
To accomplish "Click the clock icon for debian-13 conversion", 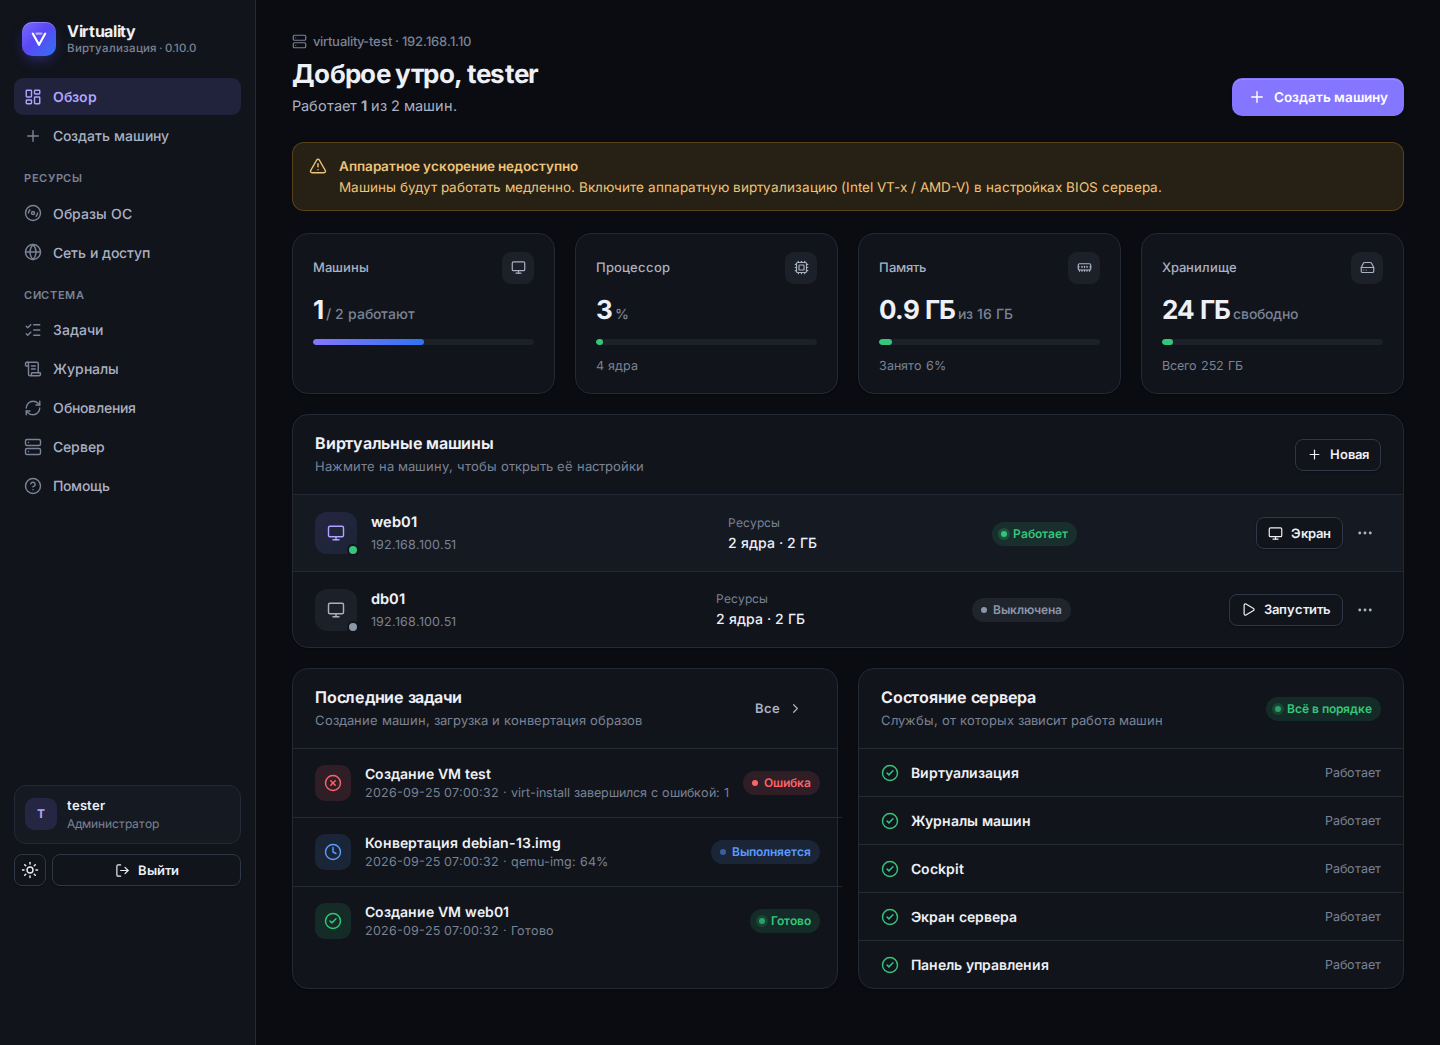I will tap(333, 852).
